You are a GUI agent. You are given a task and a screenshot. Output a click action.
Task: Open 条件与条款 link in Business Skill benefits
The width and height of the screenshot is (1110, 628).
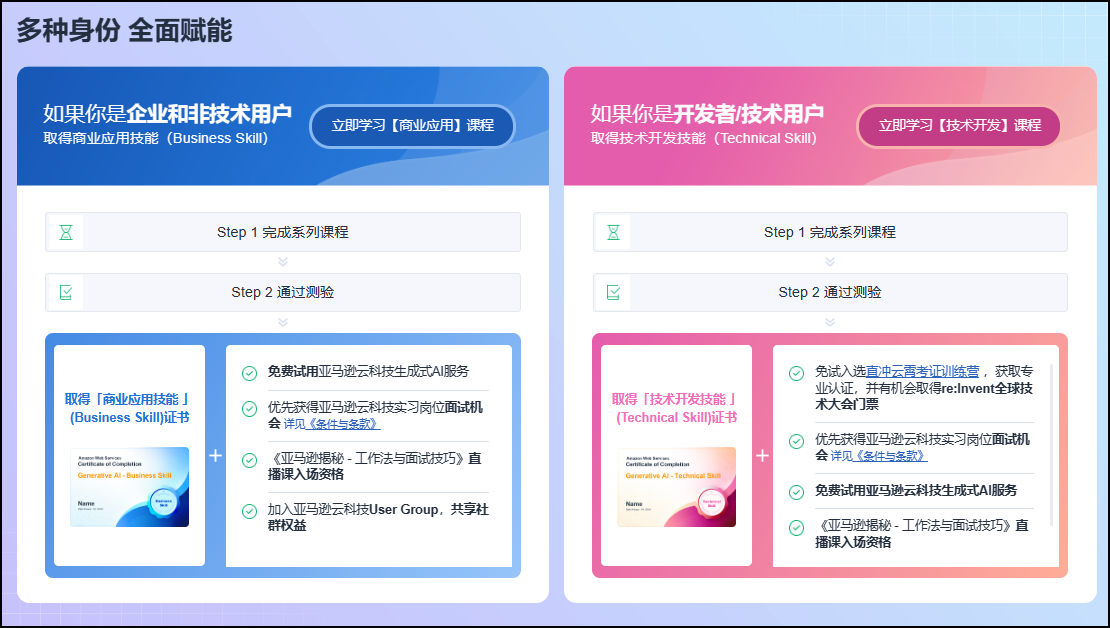click(x=343, y=424)
